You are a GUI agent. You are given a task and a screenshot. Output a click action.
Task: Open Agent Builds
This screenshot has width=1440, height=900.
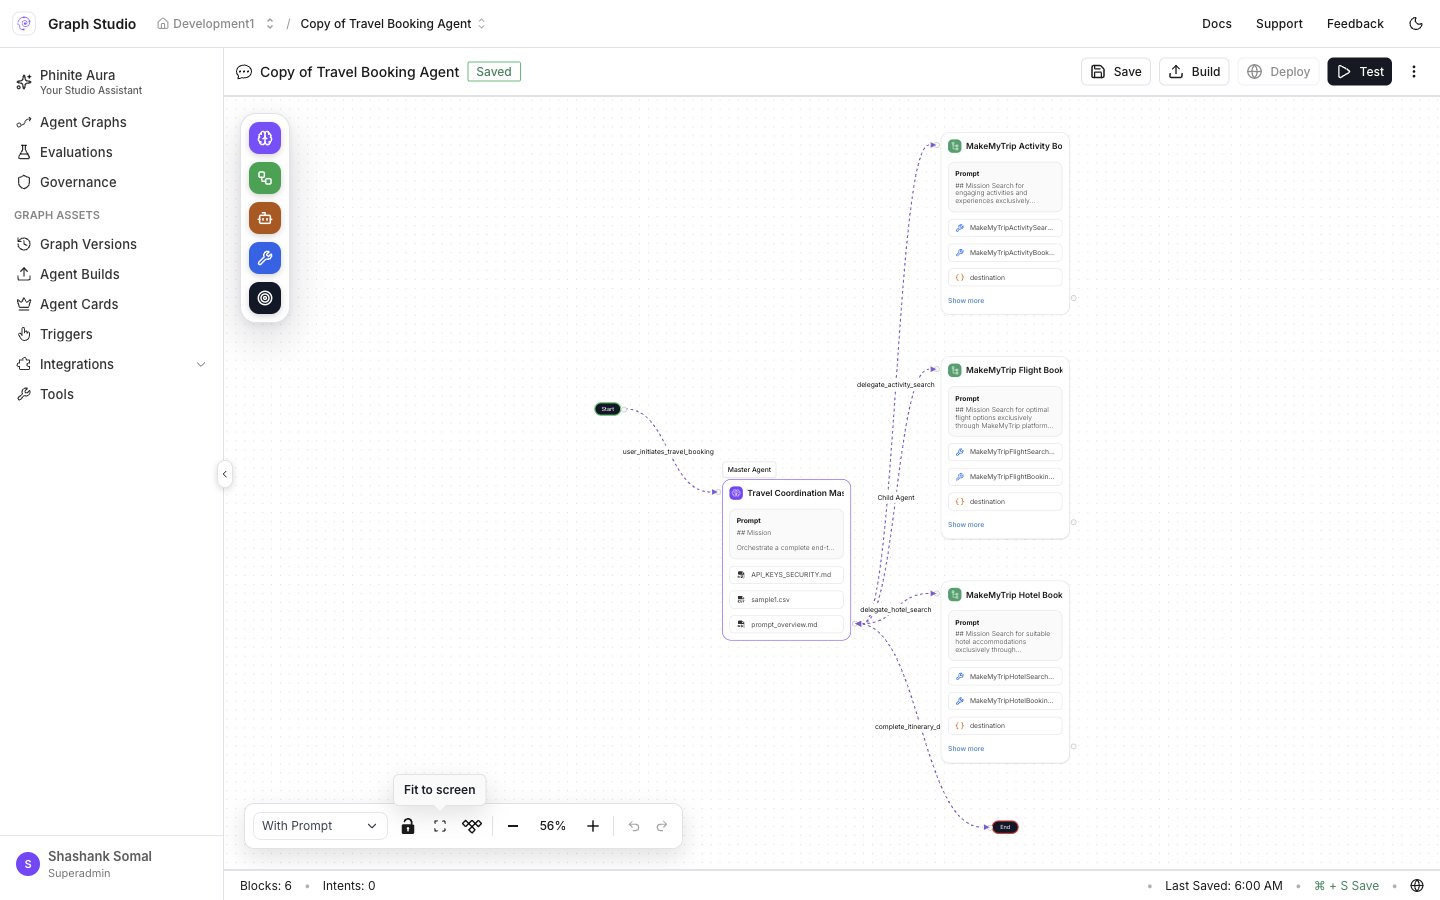pos(111,274)
